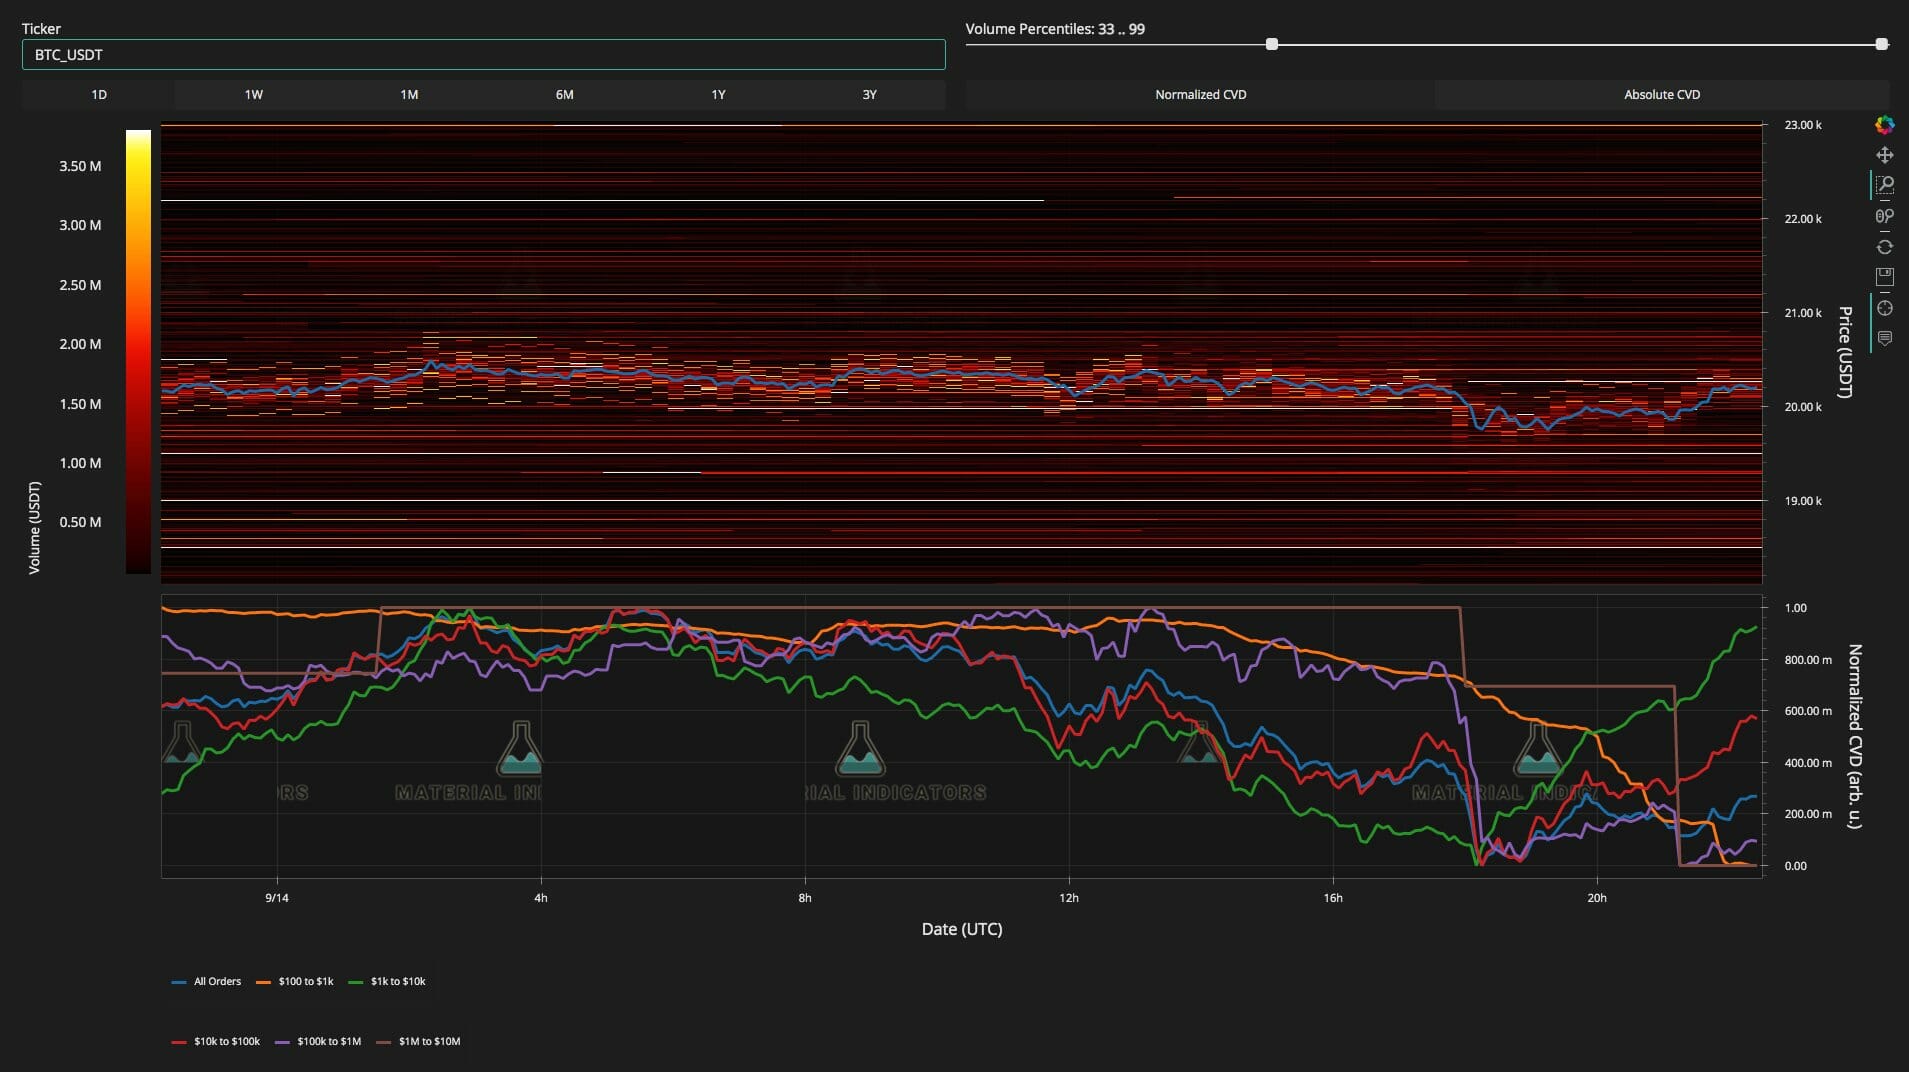The width and height of the screenshot is (1909, 1072).
Task: Select the Pan tool
Action: click(1884, 155)
